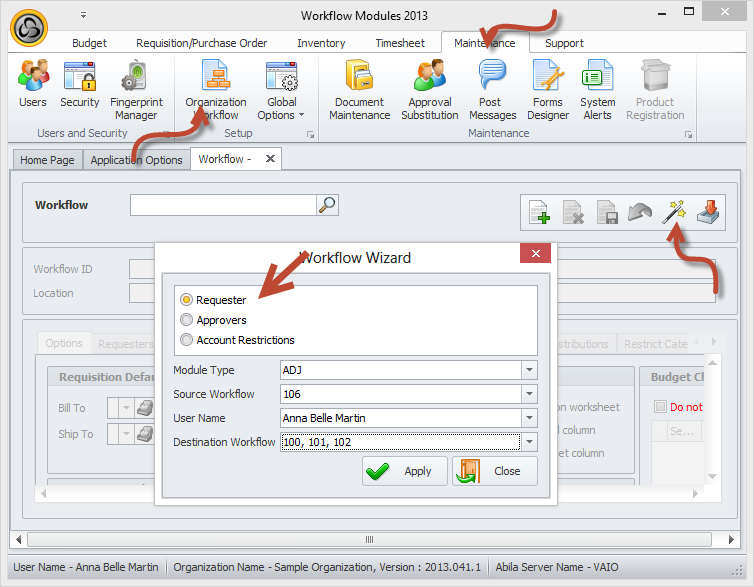Expand the Module Type dropdown
The image size is (754, 587).
click(x=529, y=370)
